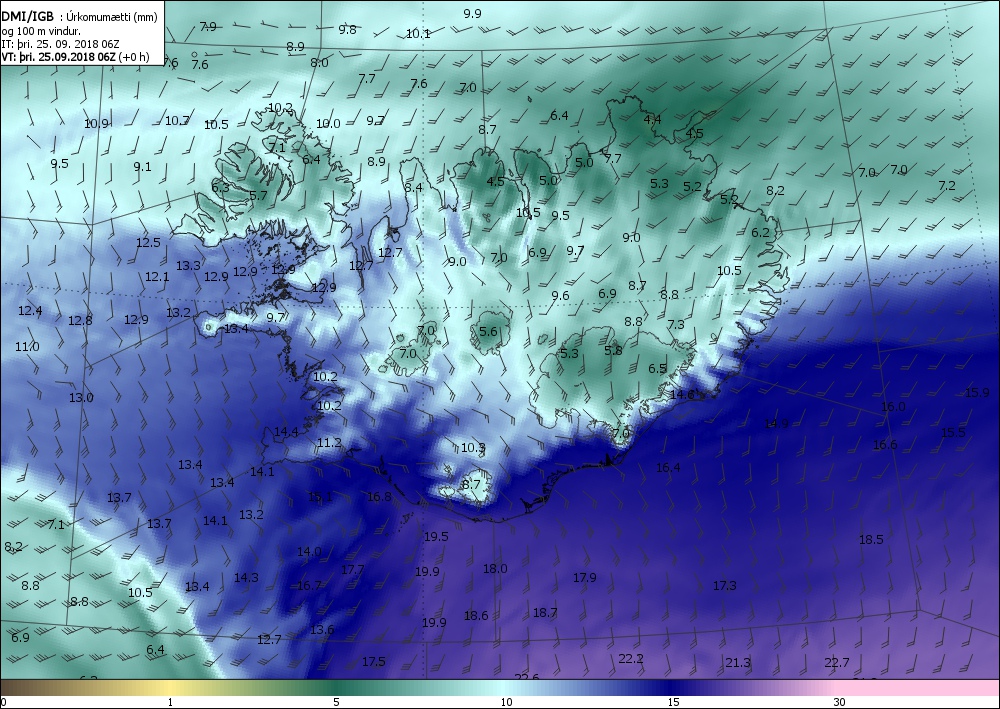Select the IT initial-time line in legend
The height and width of the screenshot is (709, 1000).
pos(61,43)
